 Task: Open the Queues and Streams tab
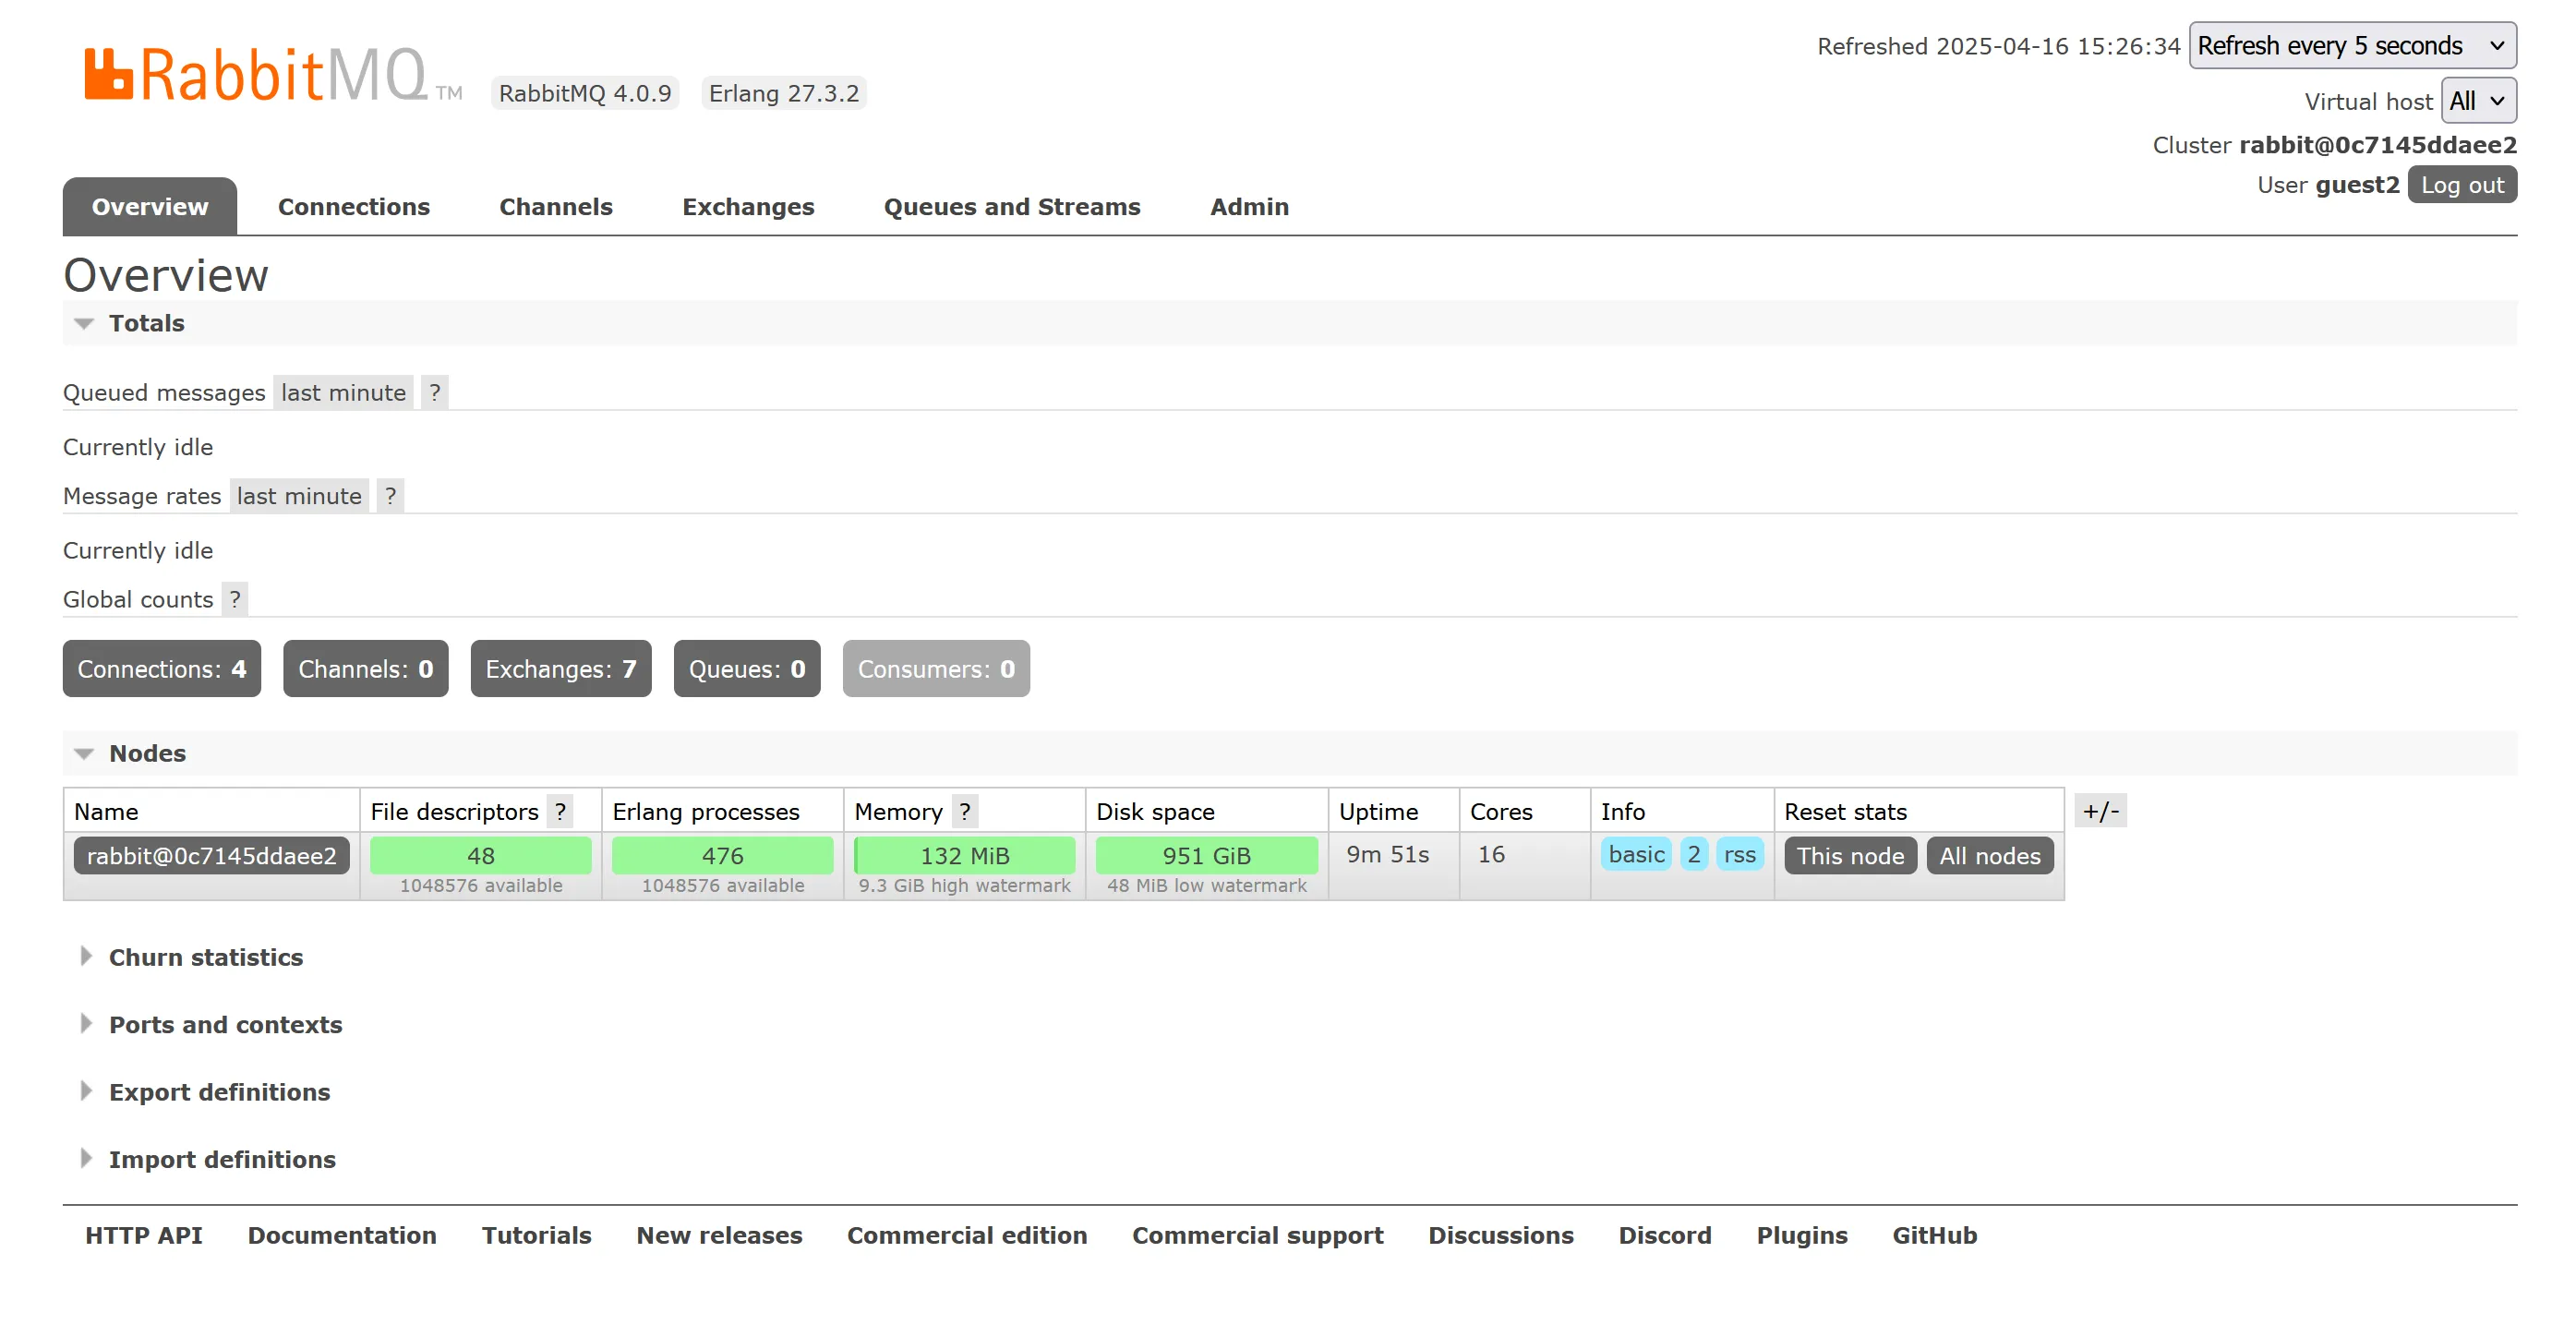1012,206
